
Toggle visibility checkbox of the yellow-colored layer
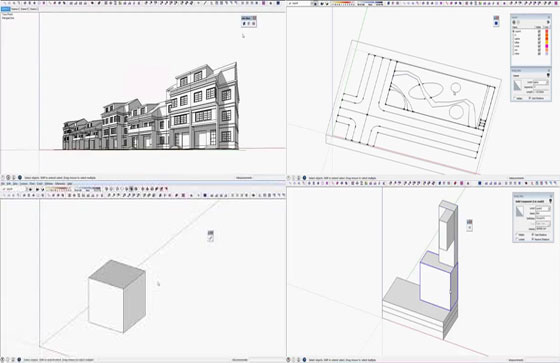tap(539, 43)
